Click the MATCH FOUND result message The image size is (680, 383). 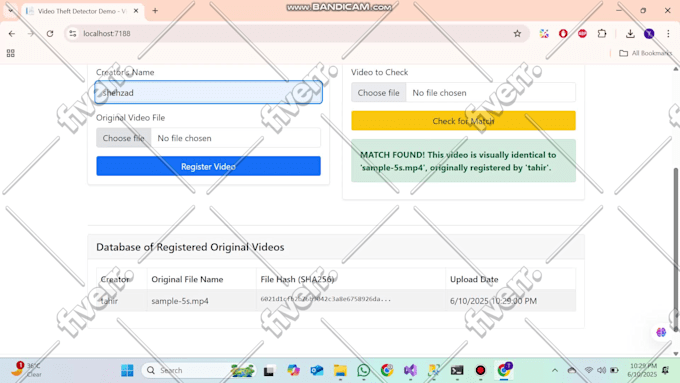pos(463,161)
